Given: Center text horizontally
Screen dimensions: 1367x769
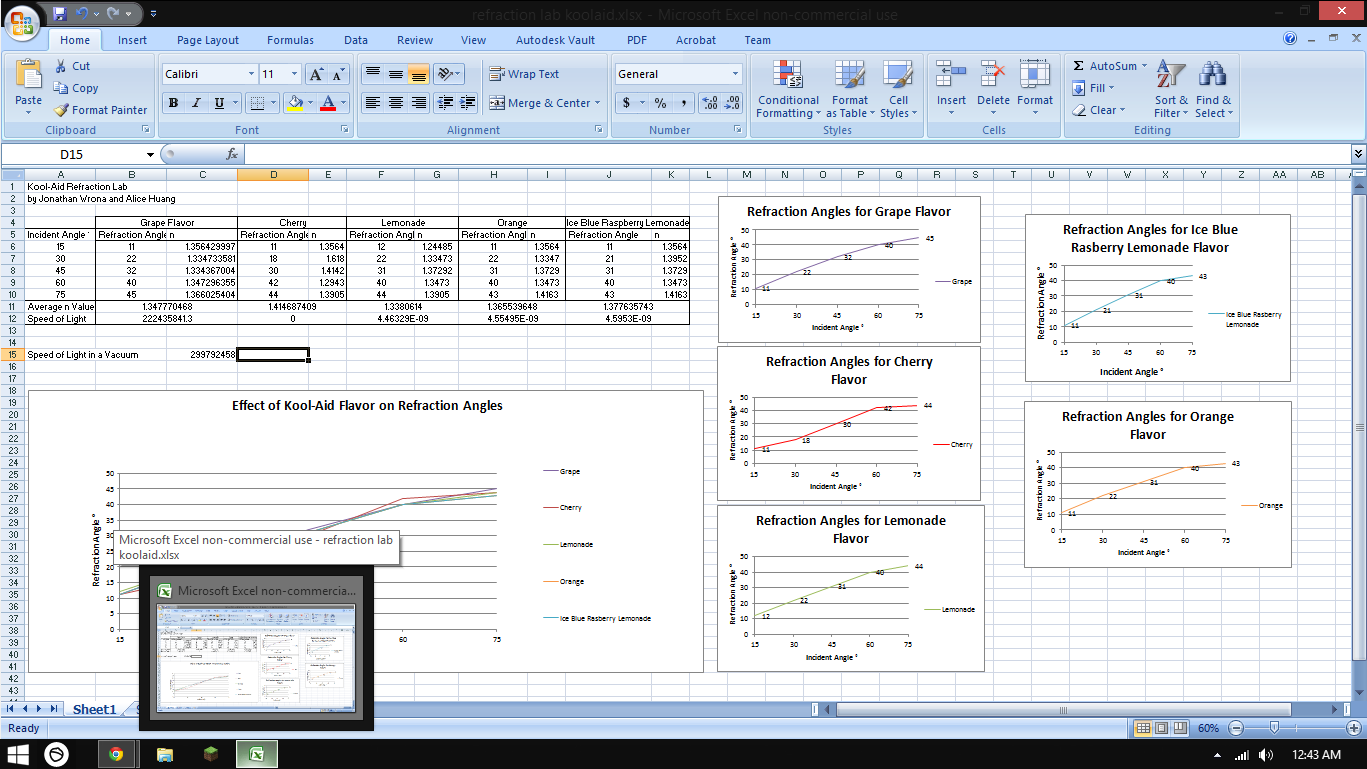Looking at the screenshot, I should (396, 103).
